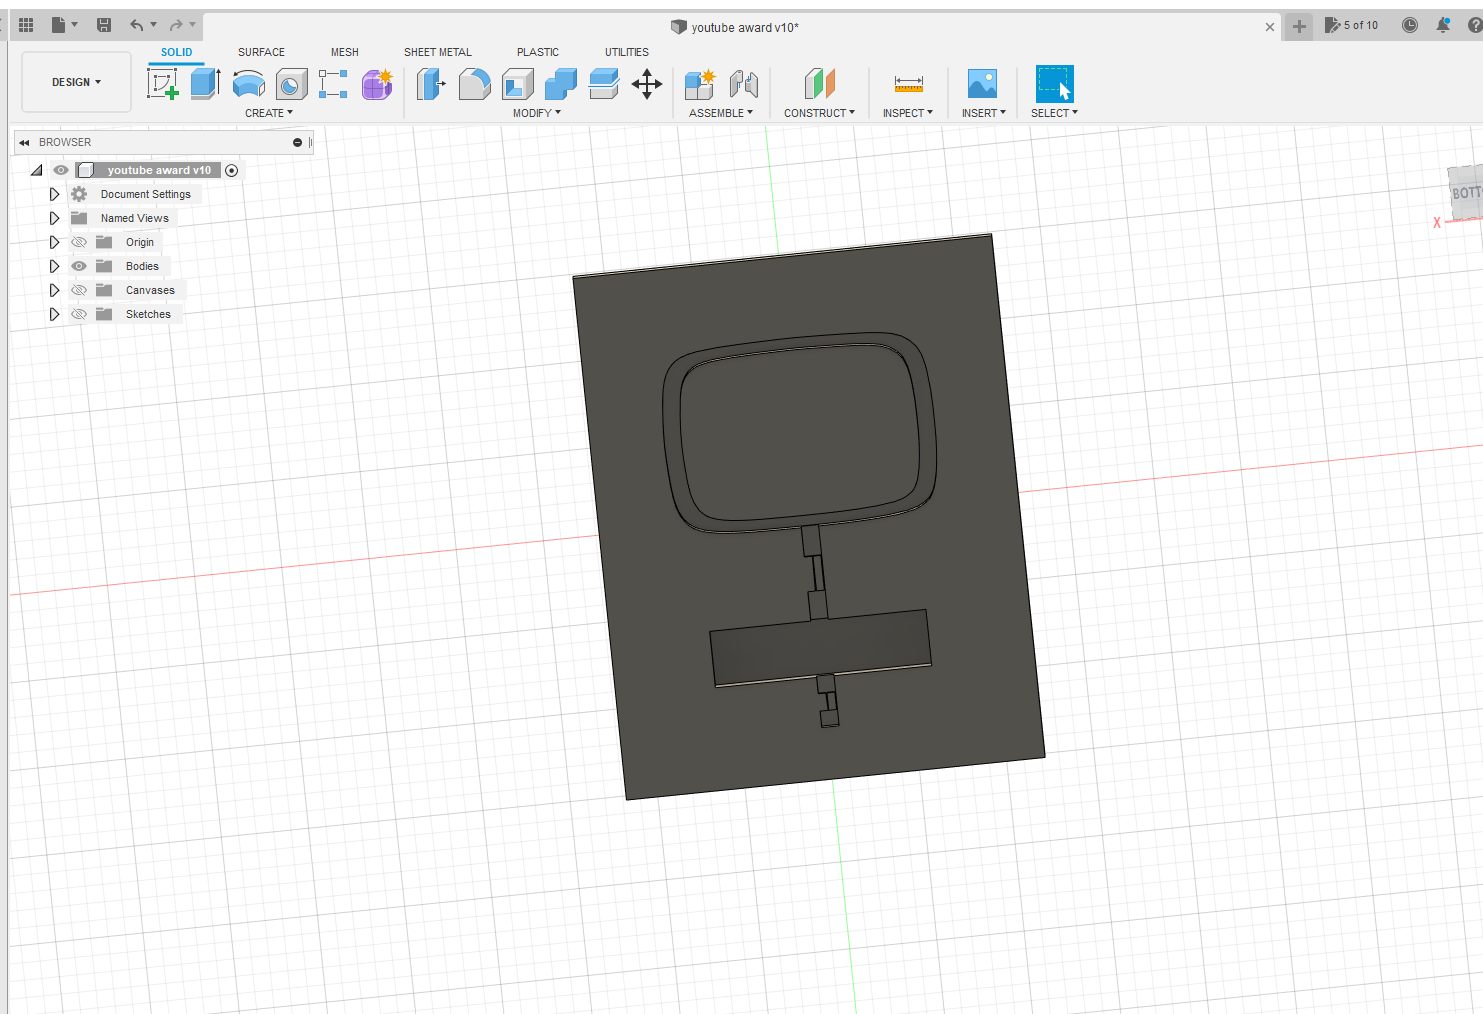
Task: Select the Fillet tool in Modify
Action: (x=474, y=84)
